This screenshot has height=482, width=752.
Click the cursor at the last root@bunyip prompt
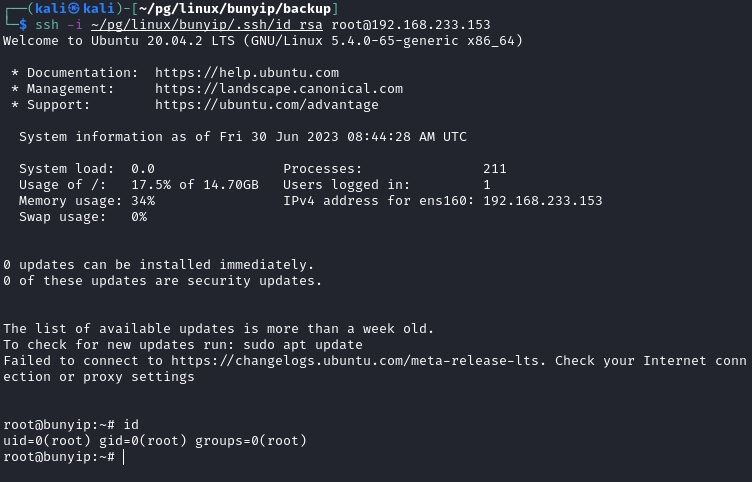[123, 457]
